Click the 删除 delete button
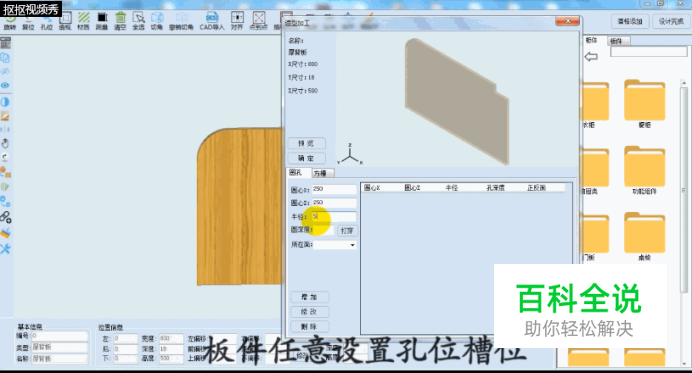692x373 pixels. coord(309,327)
